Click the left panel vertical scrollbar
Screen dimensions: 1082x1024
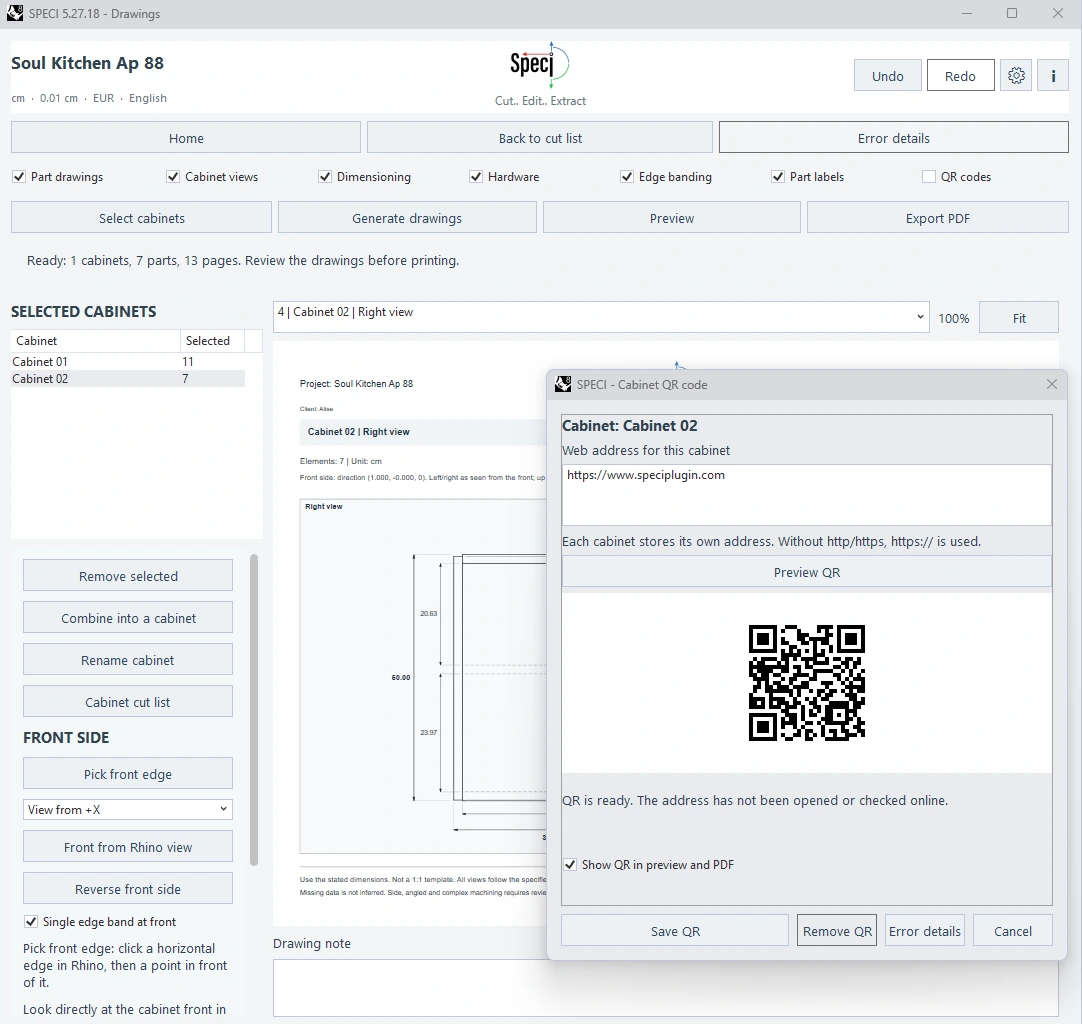[254, 709]
